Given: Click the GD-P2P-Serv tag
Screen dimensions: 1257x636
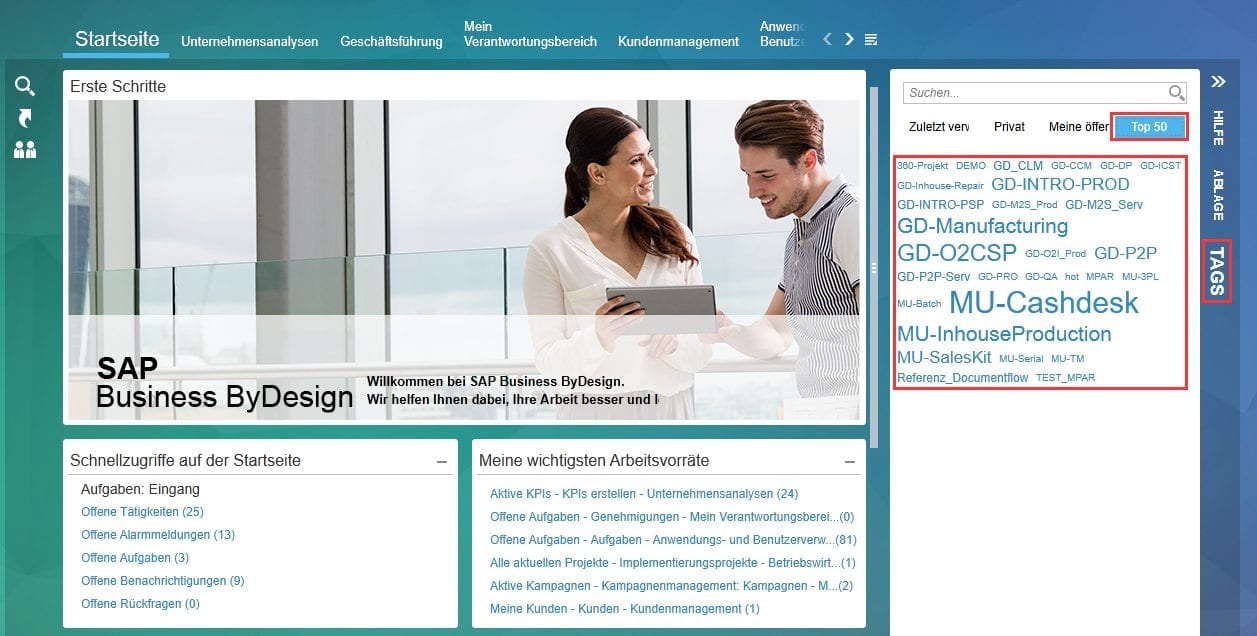Looking at the screenshot, I should (934, 277).
